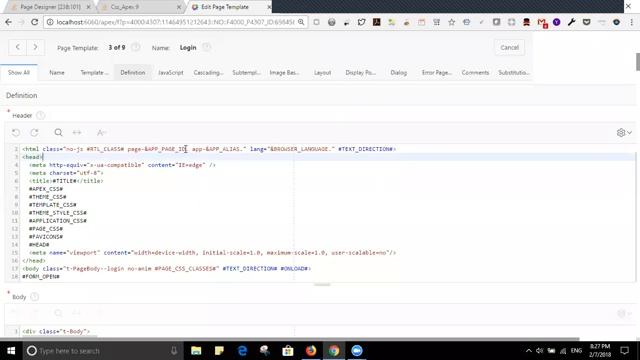
Task: Switch to the Definition tab
Action: (x=133, y=73)
